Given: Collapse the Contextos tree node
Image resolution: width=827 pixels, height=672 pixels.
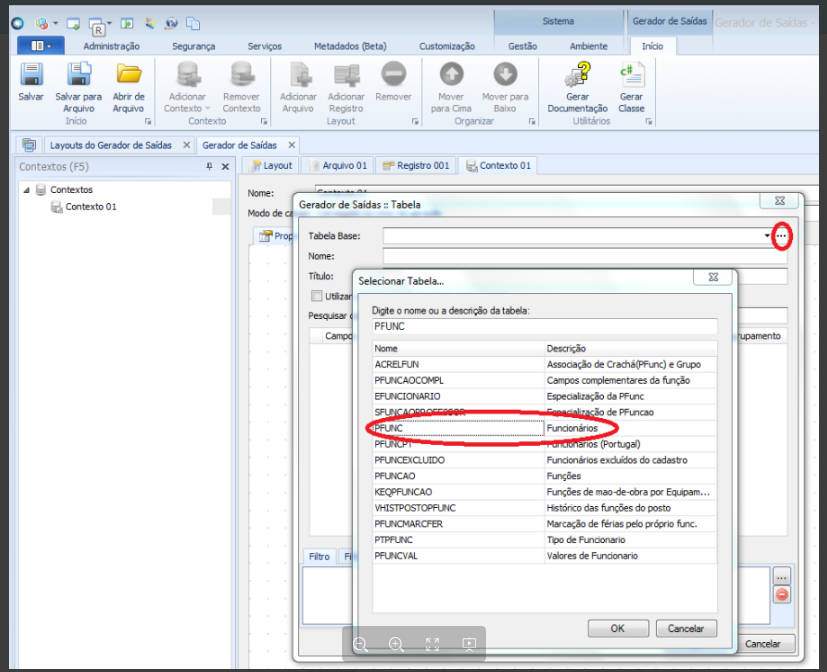Looking at the screenshot, I should click(26, 190).
